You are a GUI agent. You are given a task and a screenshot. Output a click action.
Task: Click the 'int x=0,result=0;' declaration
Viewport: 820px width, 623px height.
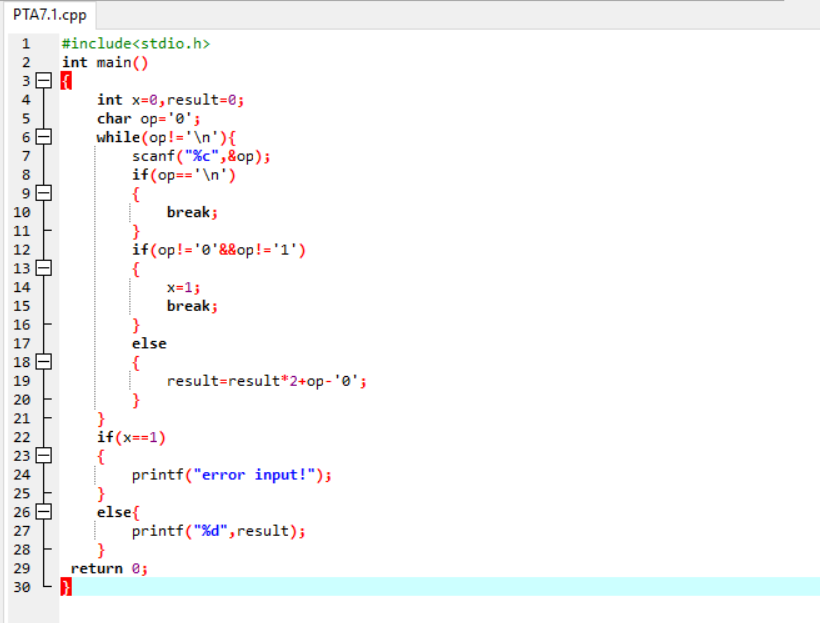170,100
